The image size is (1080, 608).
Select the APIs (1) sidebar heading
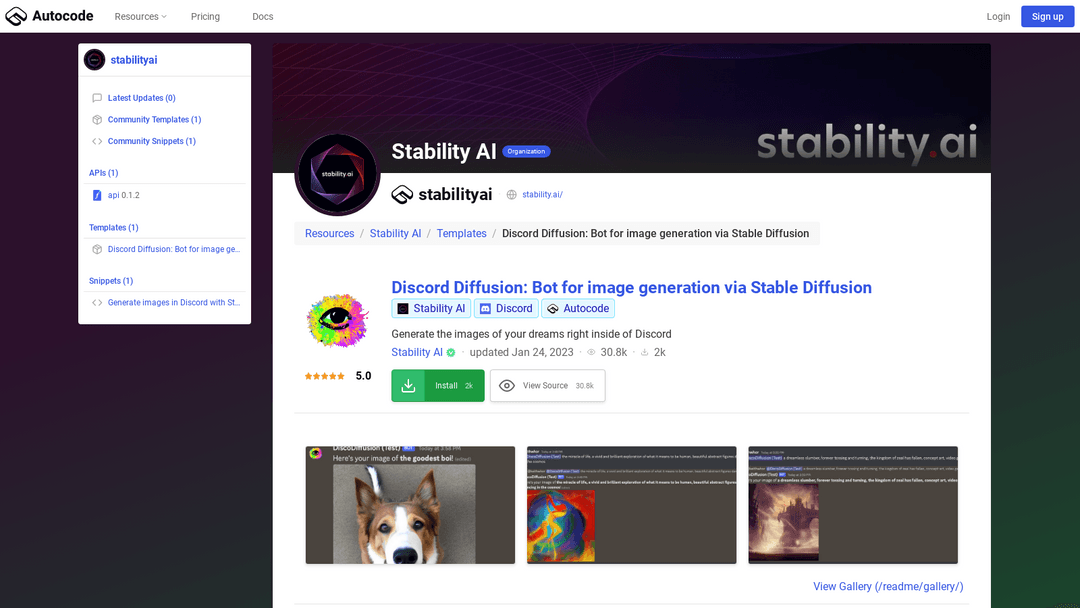pyautogui.click(x=103, y=173)
